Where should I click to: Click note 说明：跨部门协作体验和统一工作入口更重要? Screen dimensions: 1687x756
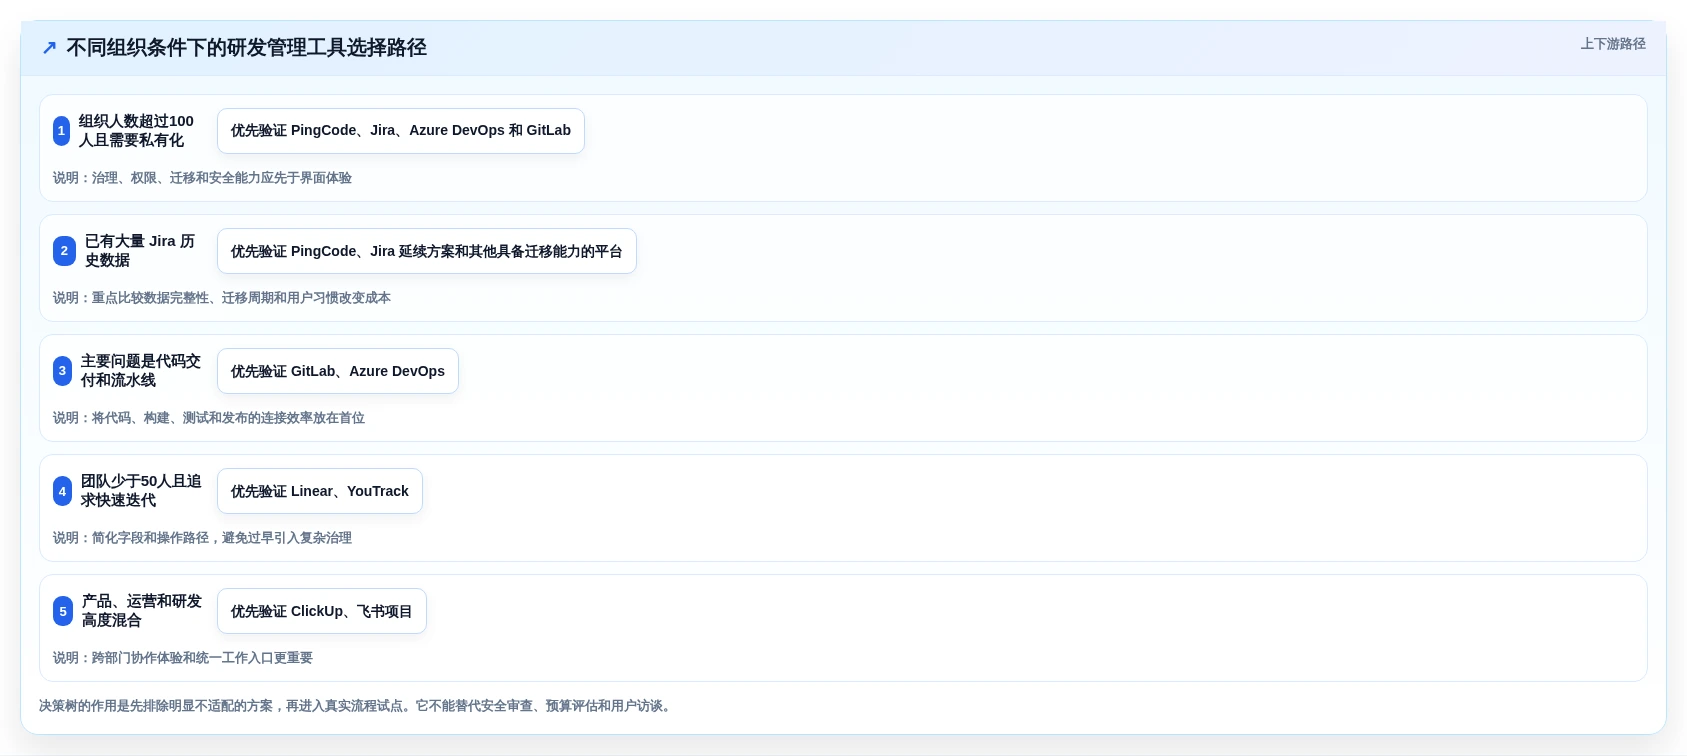(x=183, y=658)
